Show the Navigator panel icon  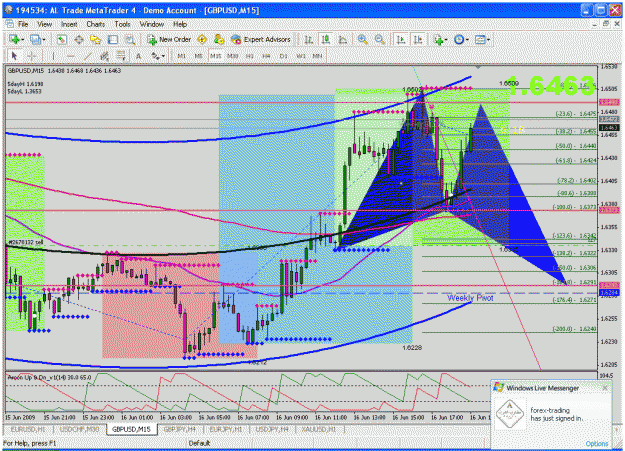point(96,39)
